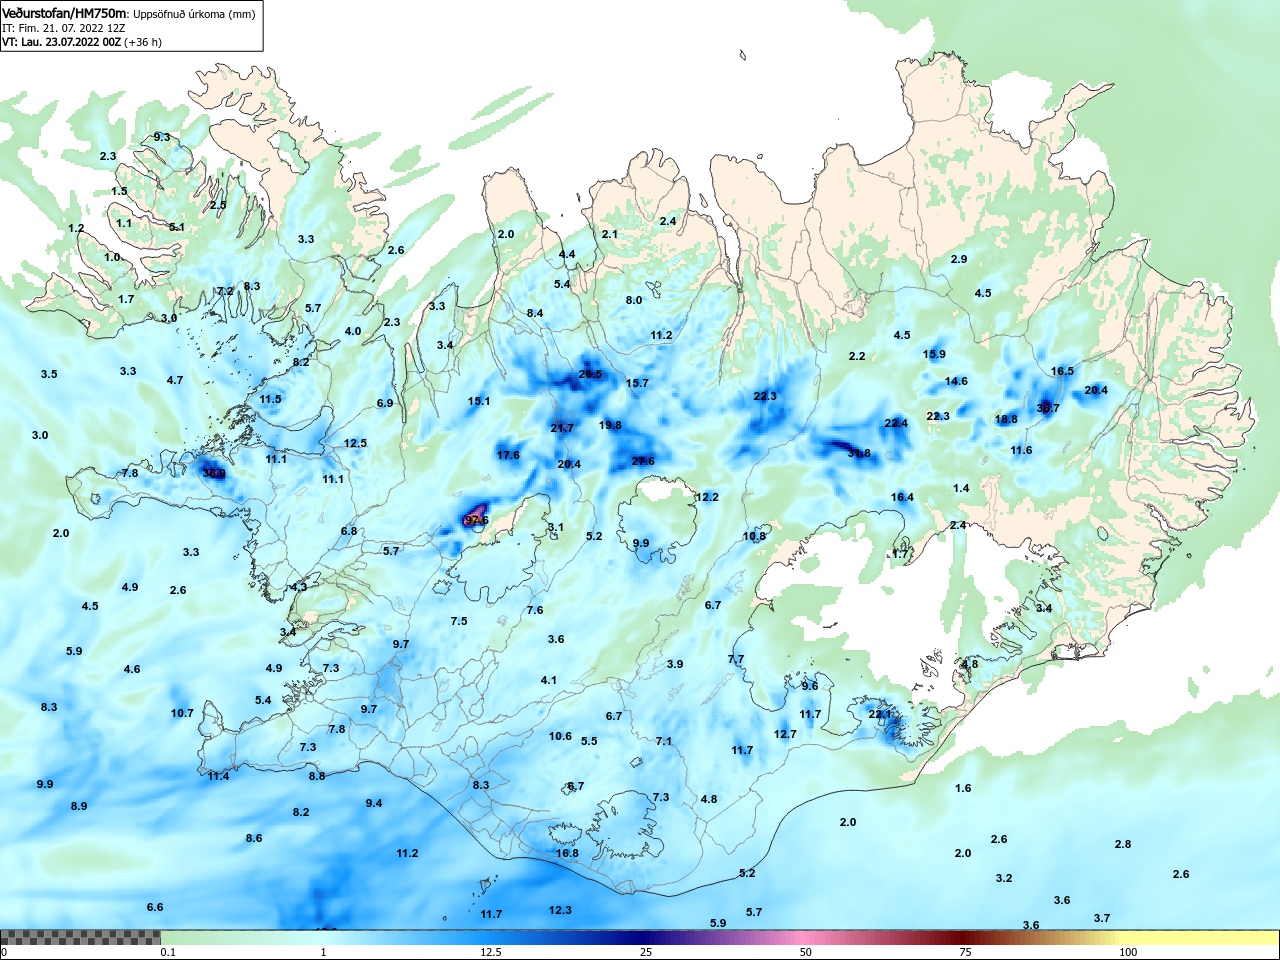This screenshot has width=1280, height=960.
Task: Click the value 12.3 on the map
Action: coord(561,910)
